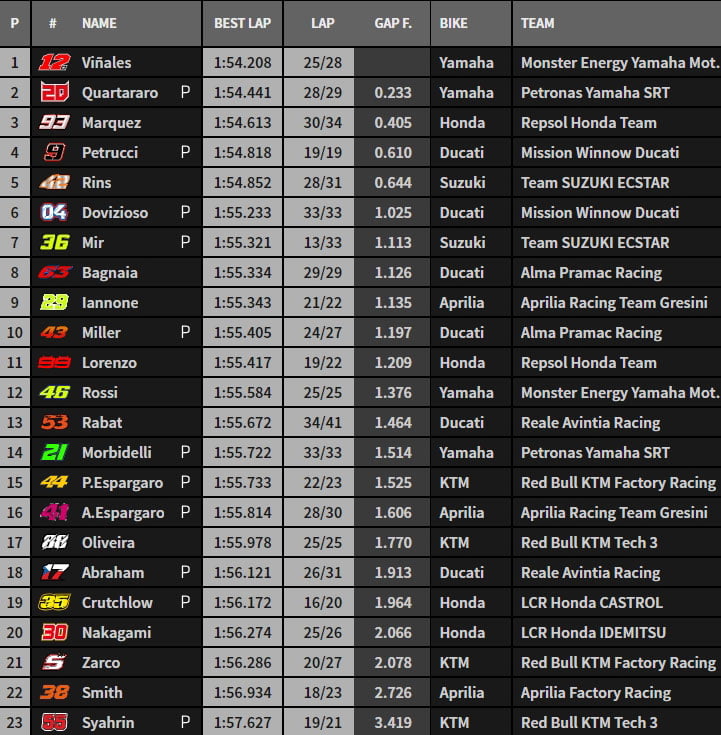
Task: Click on rider name Lorenzo
Action: click(x=109, y=362)
